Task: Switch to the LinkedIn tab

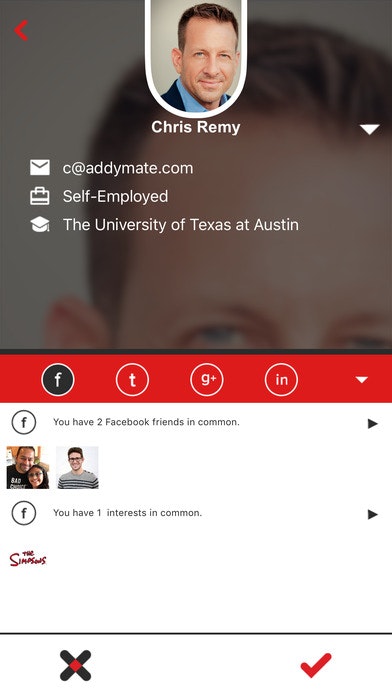Action: tap(281, 380)
